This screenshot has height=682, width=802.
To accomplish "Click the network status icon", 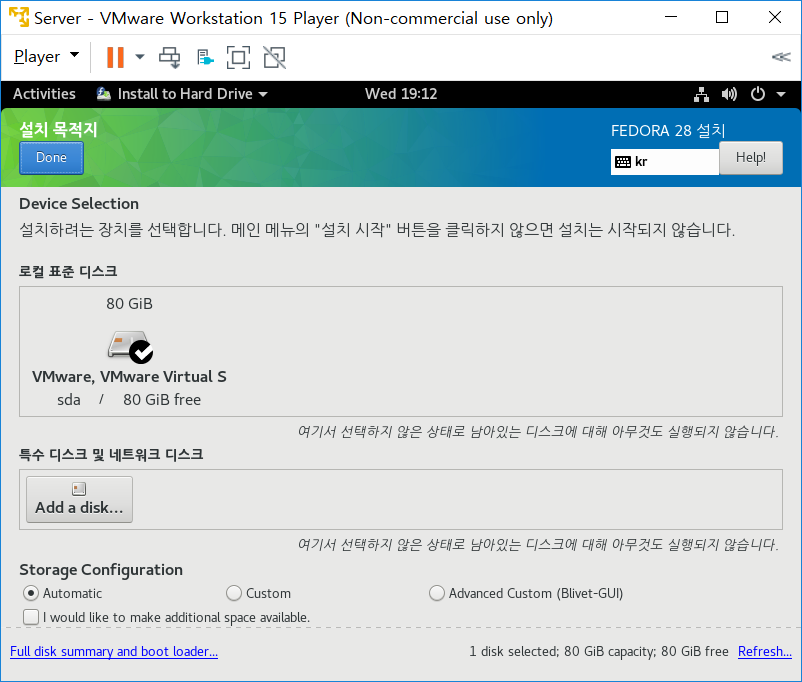I will (701, 94).
